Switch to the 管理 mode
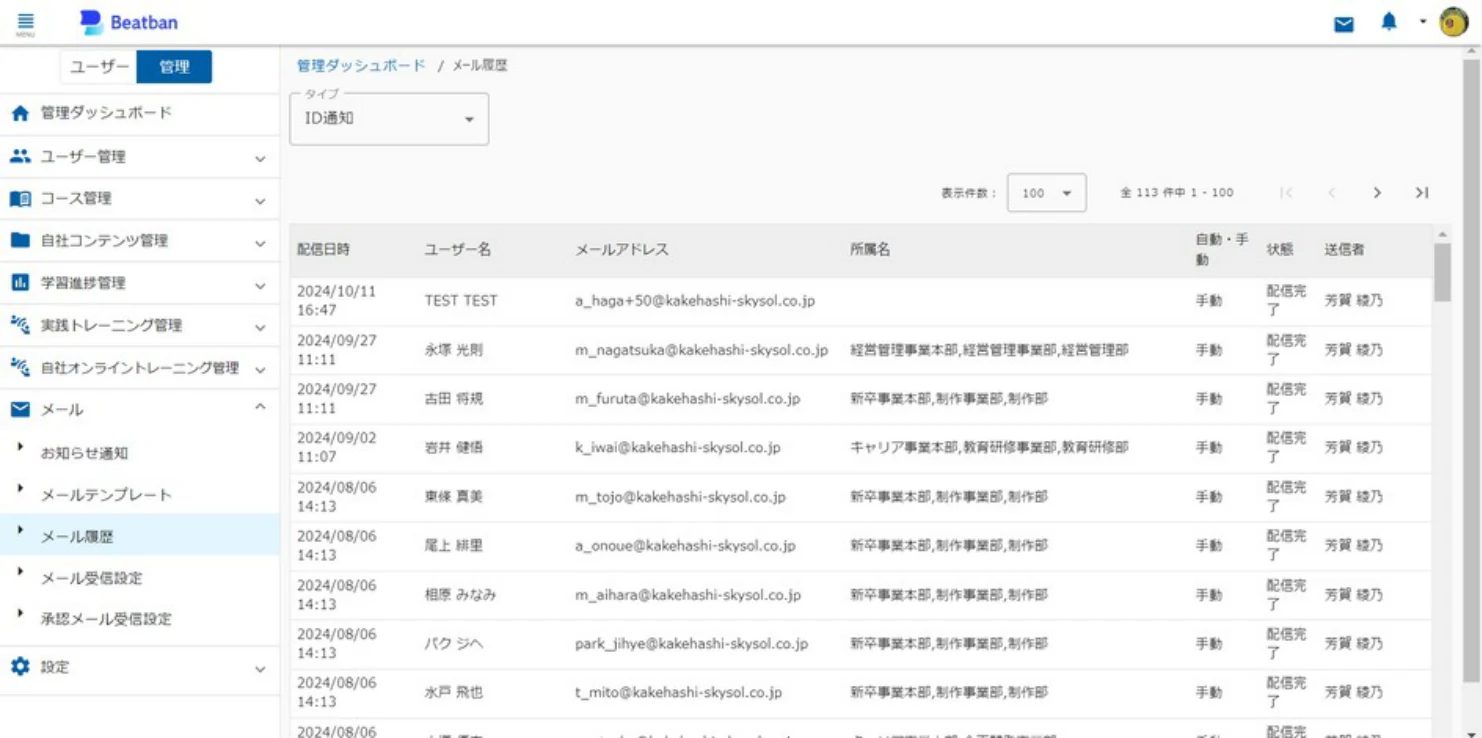 click(x=174, y=66)
